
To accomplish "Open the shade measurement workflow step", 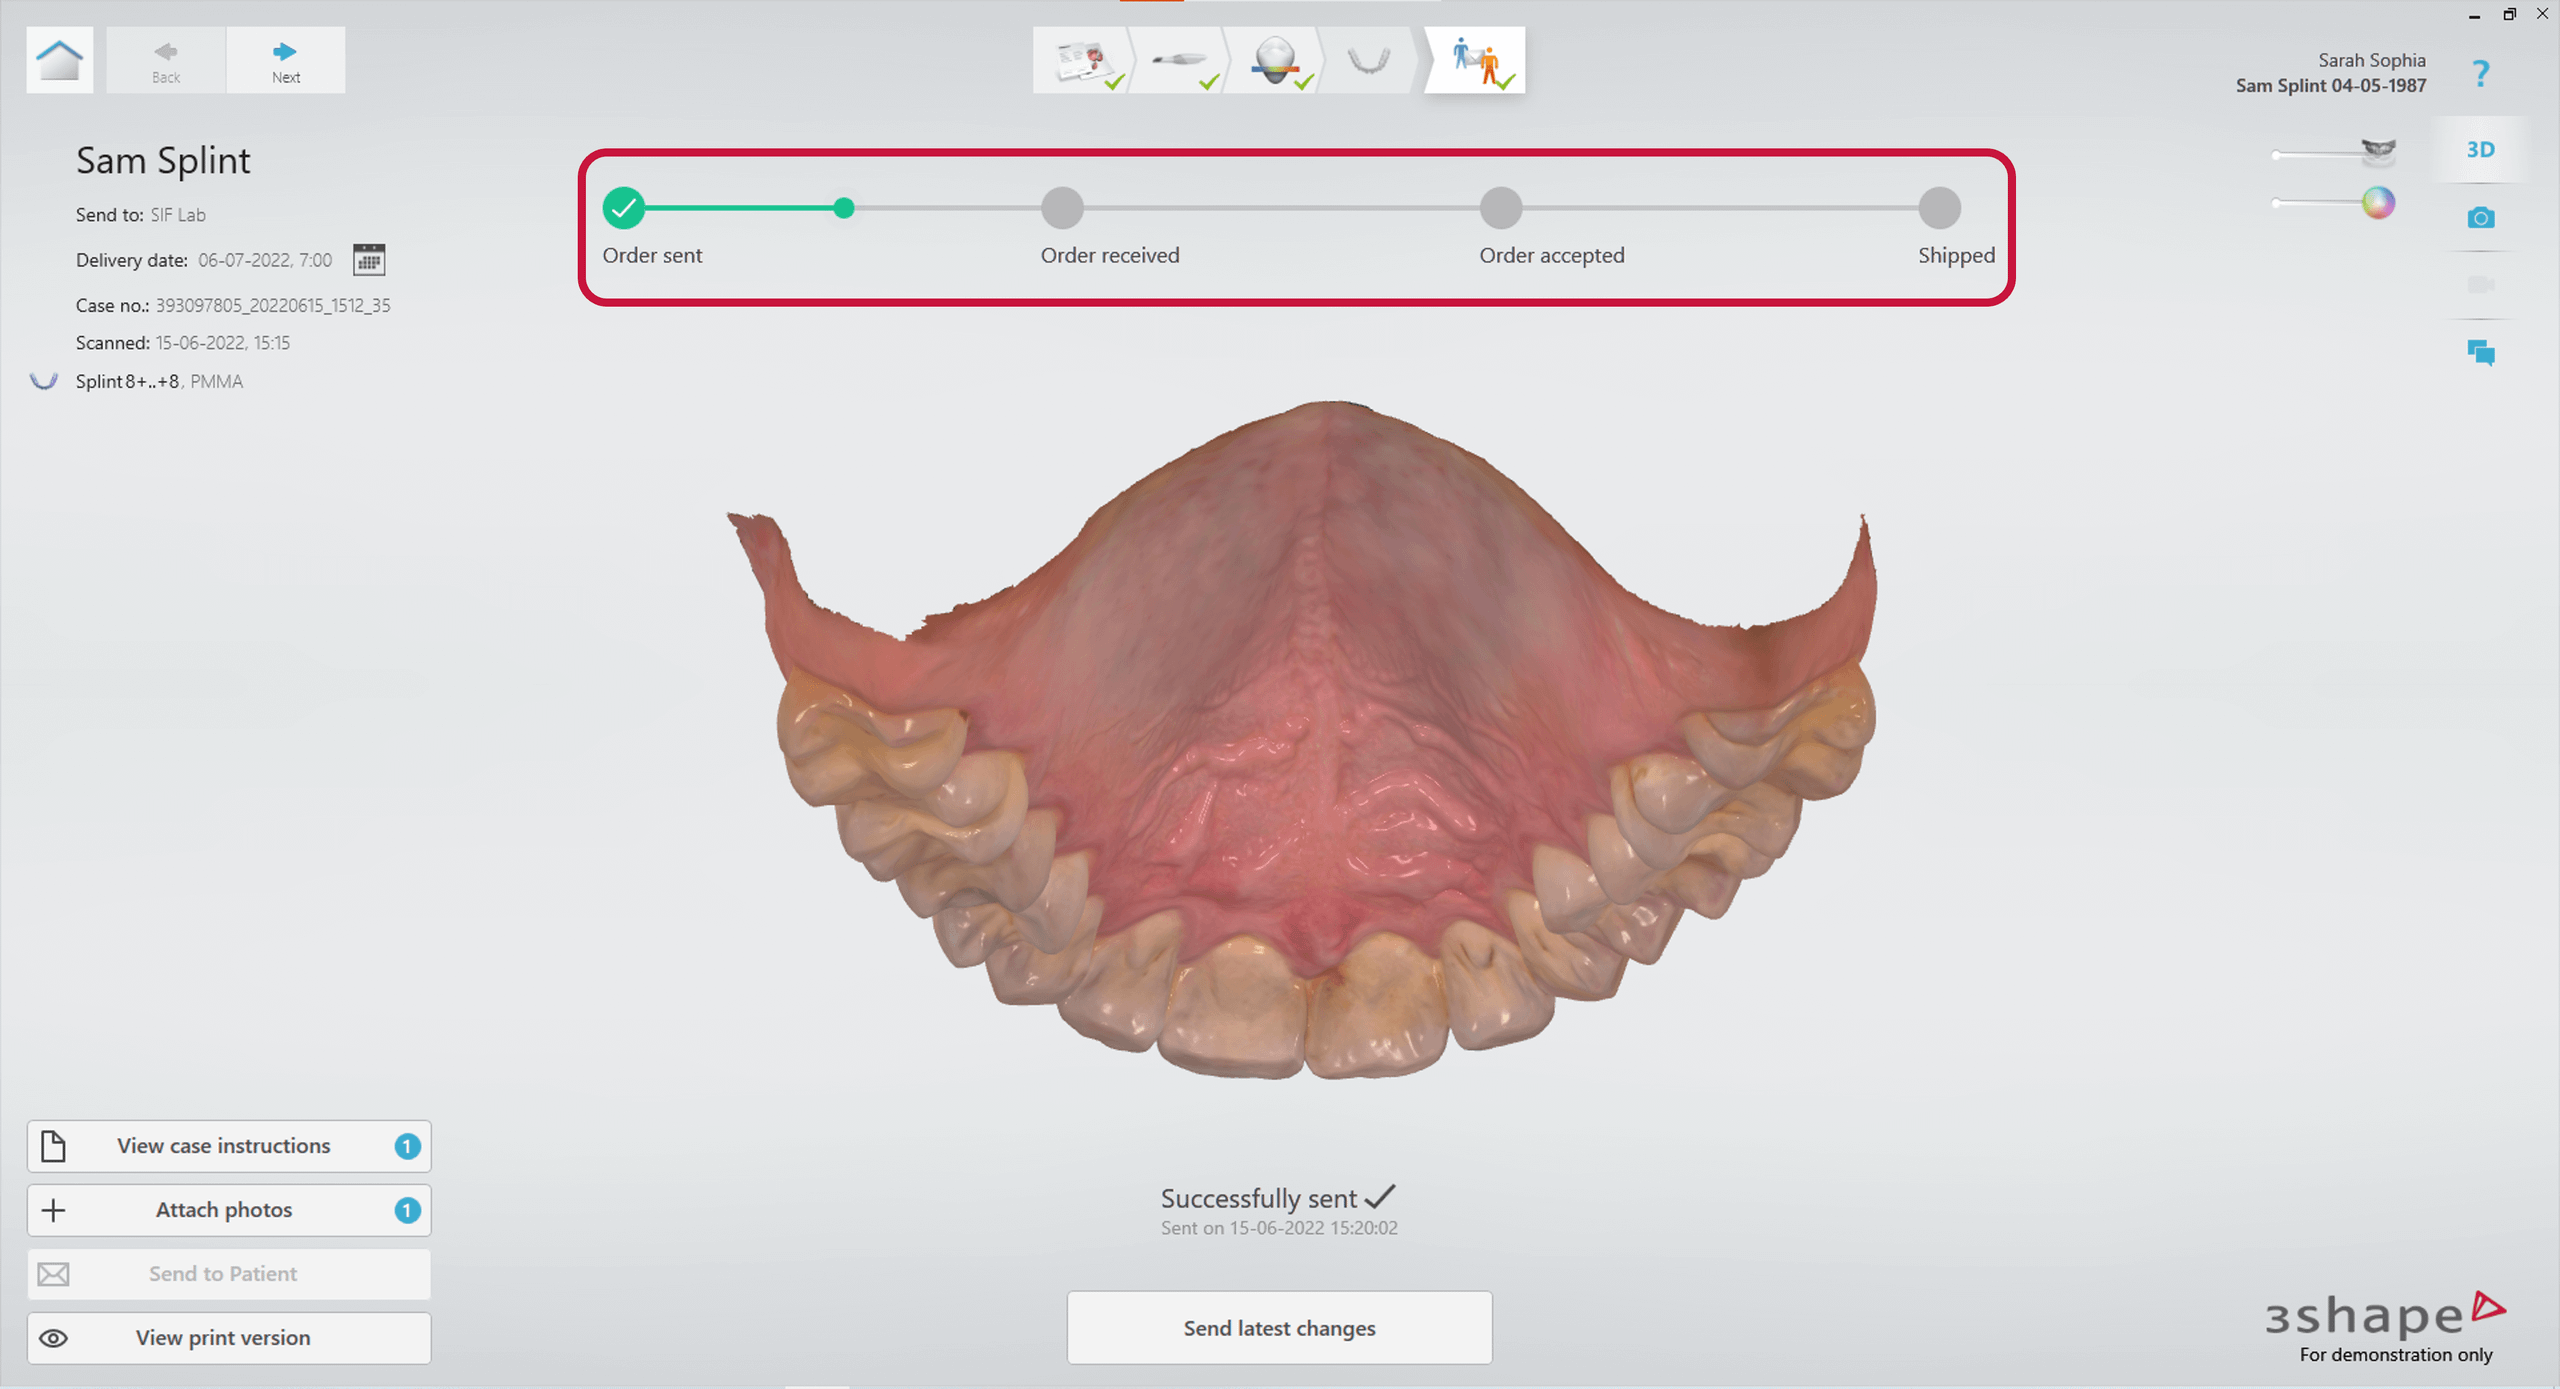I will point(1277,60).
